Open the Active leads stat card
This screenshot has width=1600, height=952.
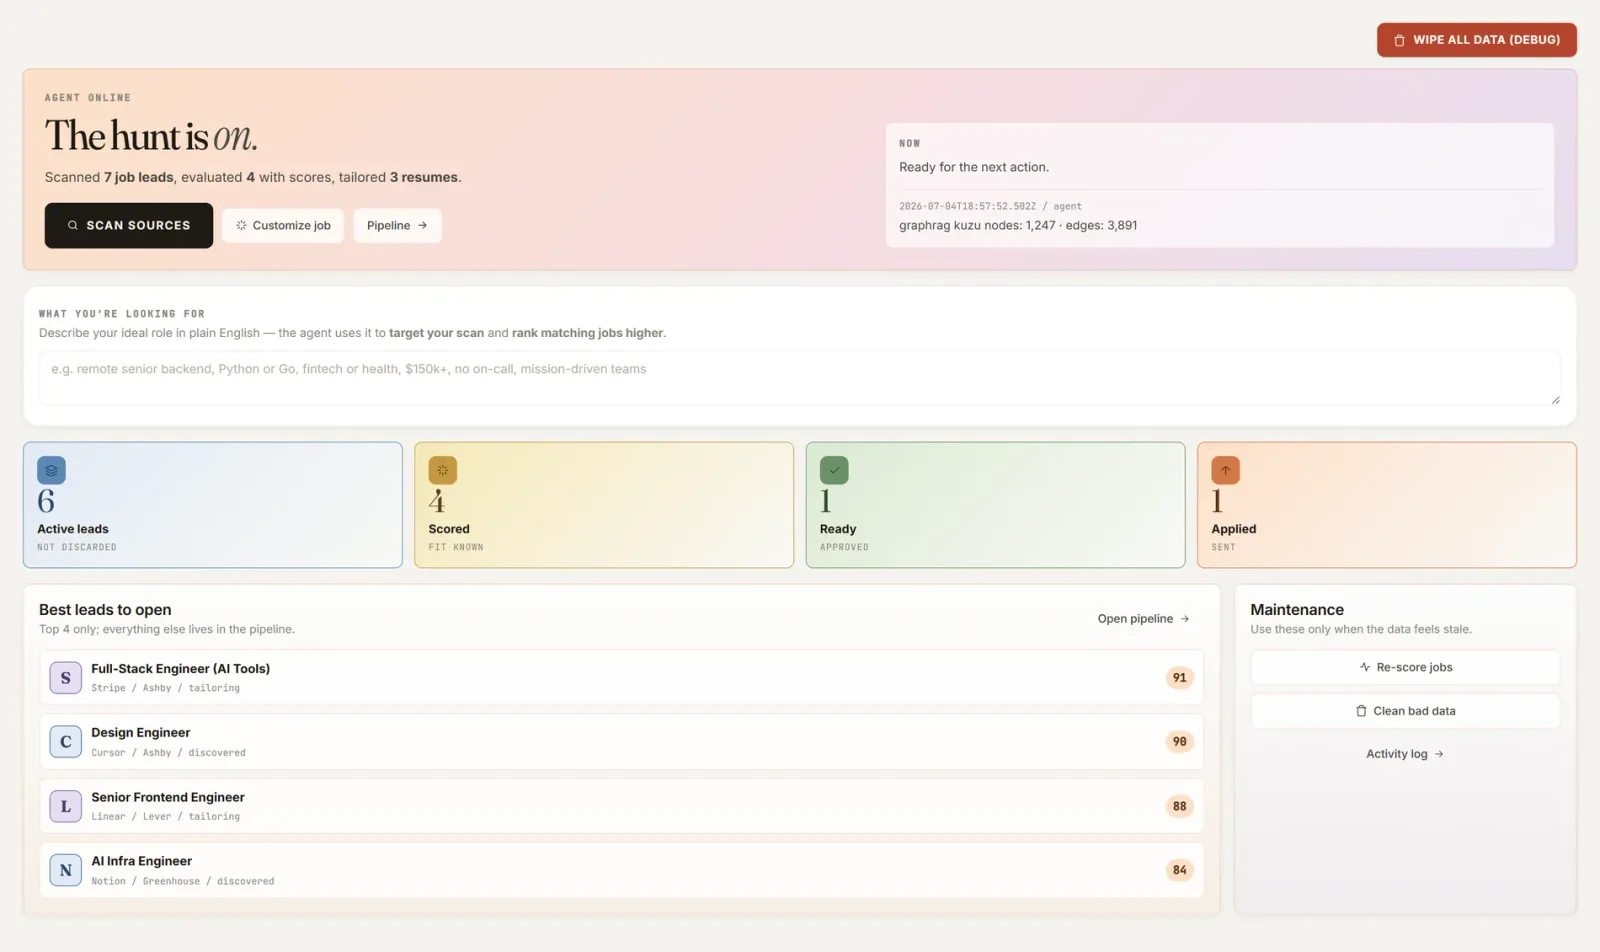213,505
